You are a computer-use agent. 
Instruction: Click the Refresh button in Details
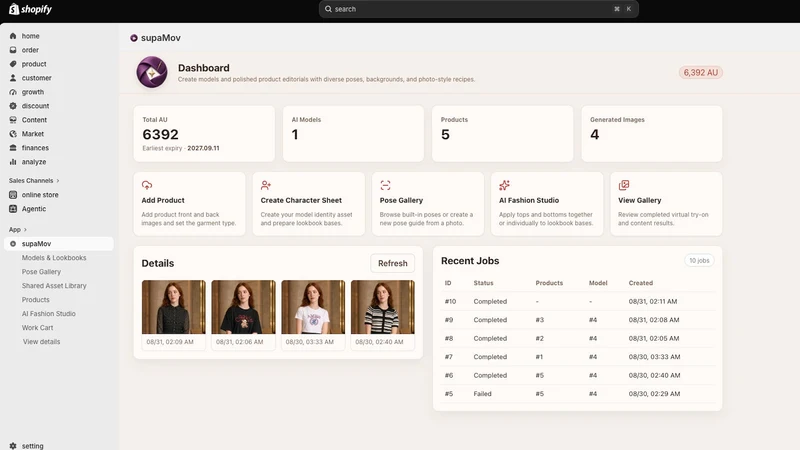[x=392, y=263]
